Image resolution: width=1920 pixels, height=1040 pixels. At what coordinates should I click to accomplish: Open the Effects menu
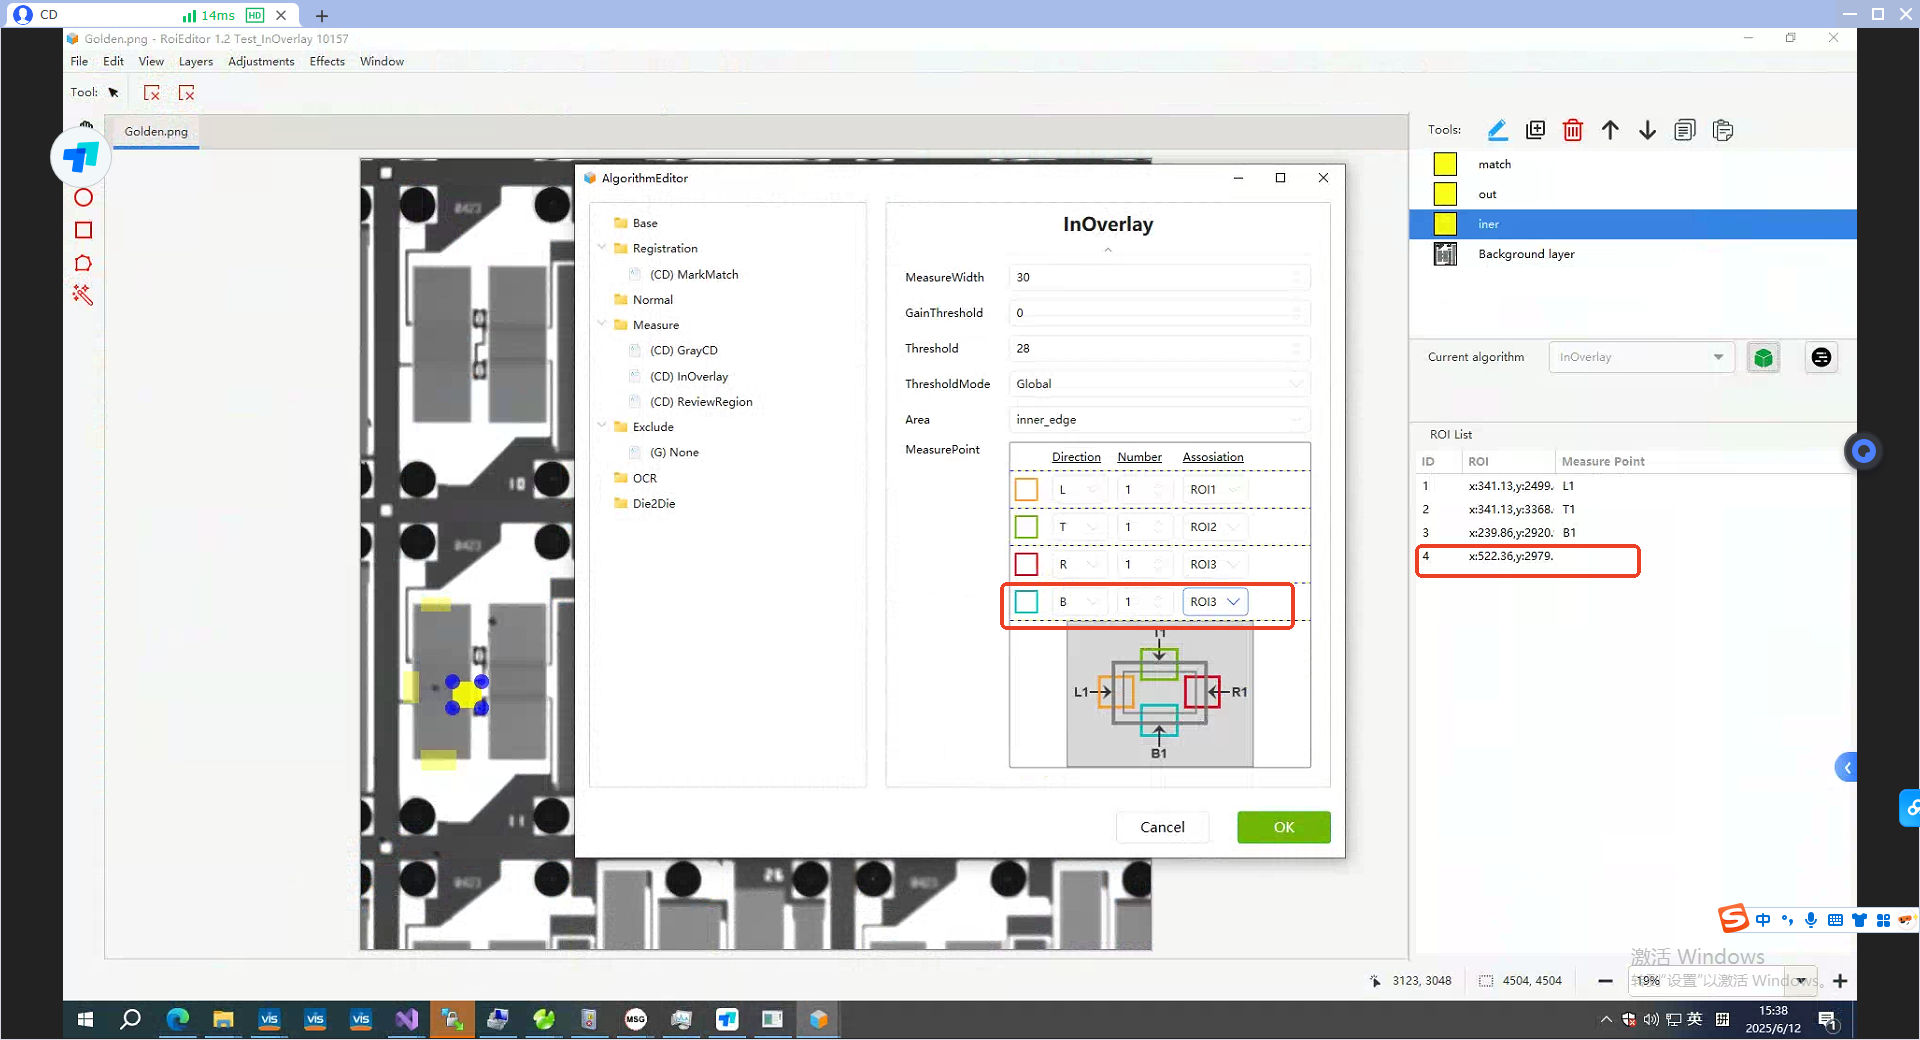[x=327, y=62]
